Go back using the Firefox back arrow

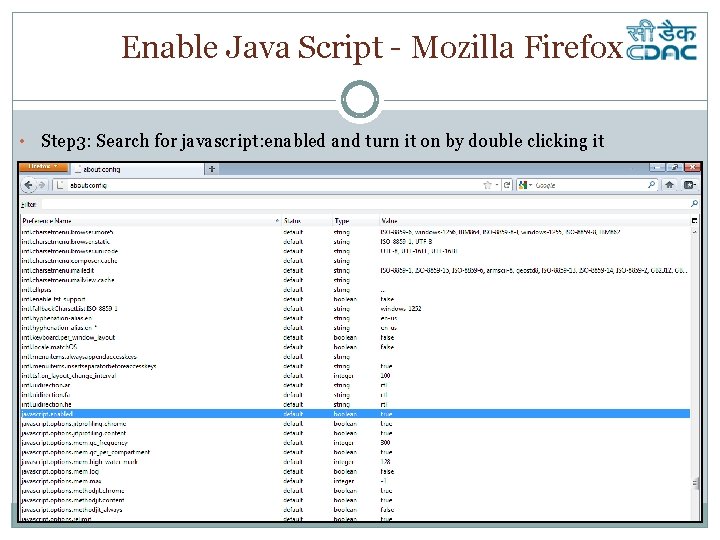point(28,185)
